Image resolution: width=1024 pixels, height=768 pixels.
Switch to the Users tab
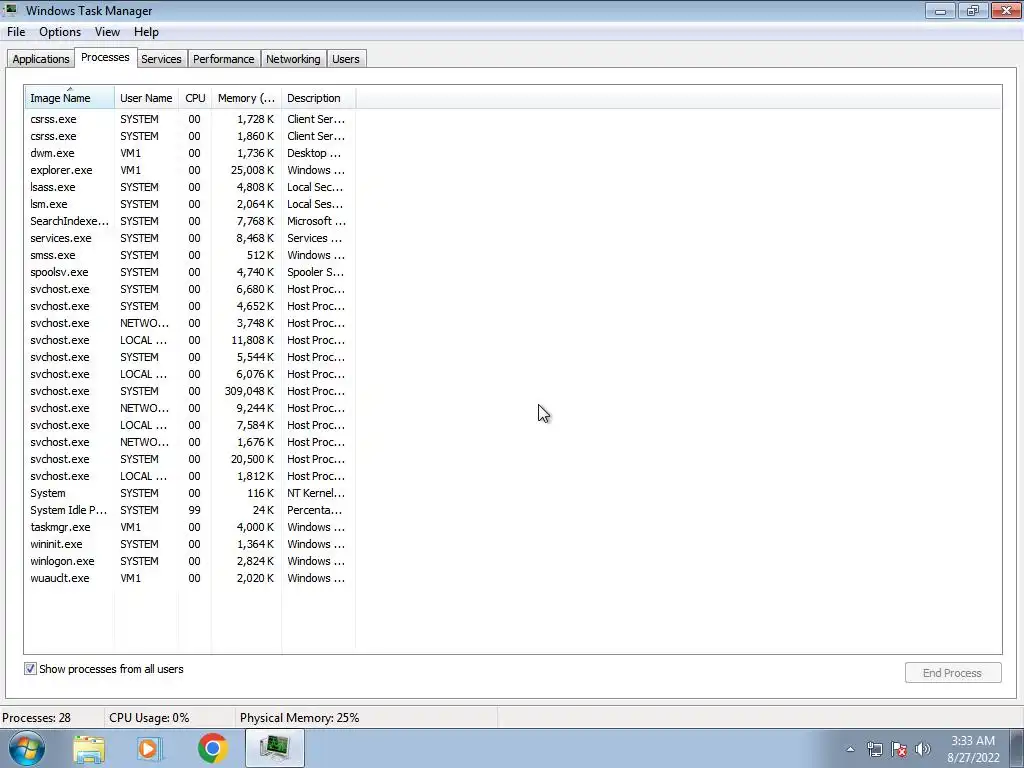coord(345,59)
